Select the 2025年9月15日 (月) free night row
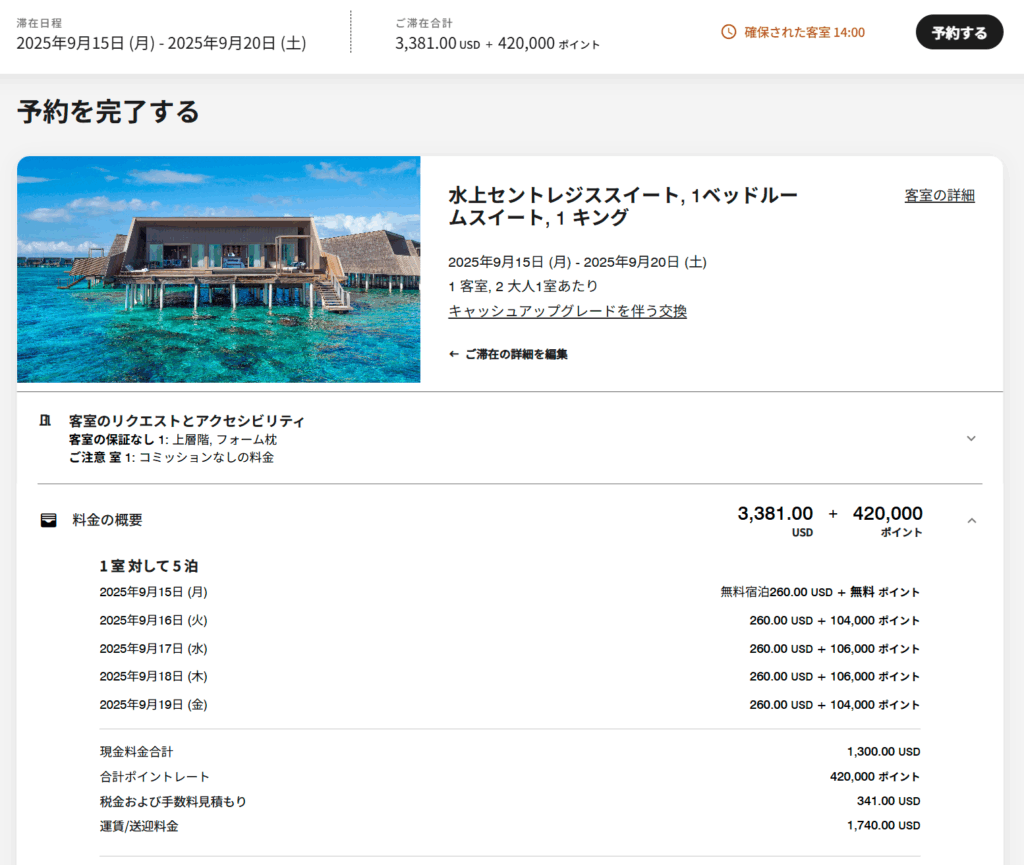Screen dimensions: 1024x865 [x=153, y=592]
